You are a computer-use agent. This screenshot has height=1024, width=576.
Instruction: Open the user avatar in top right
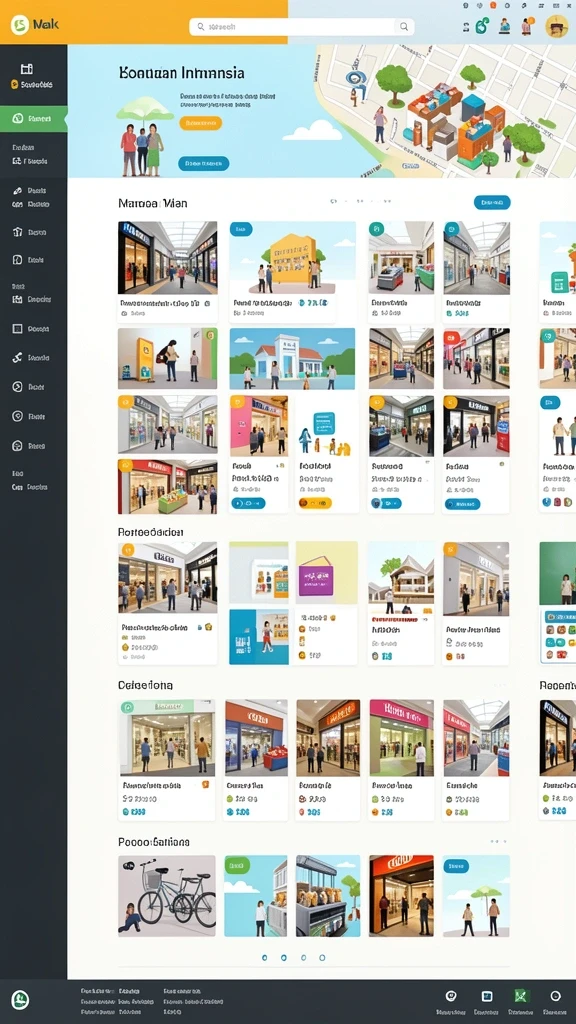[x=556, y=26]
